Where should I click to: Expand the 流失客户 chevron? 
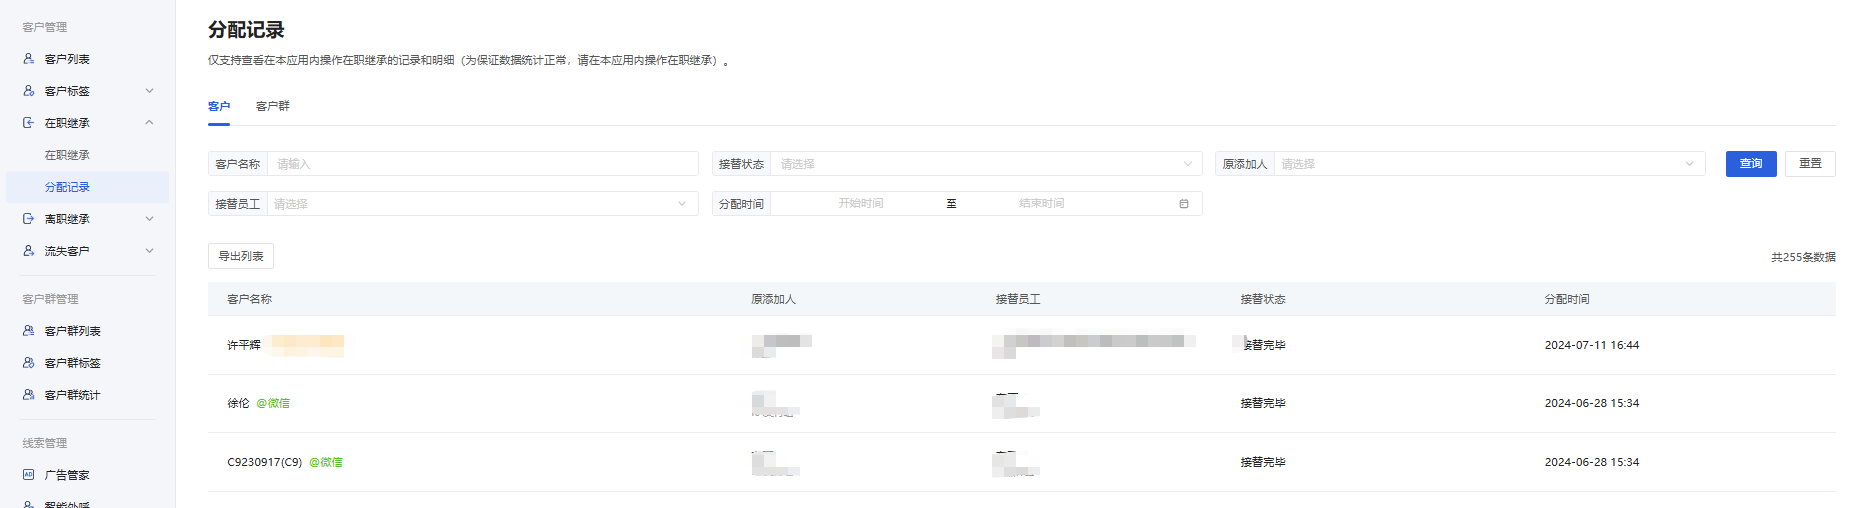click(x=149, y=251)
